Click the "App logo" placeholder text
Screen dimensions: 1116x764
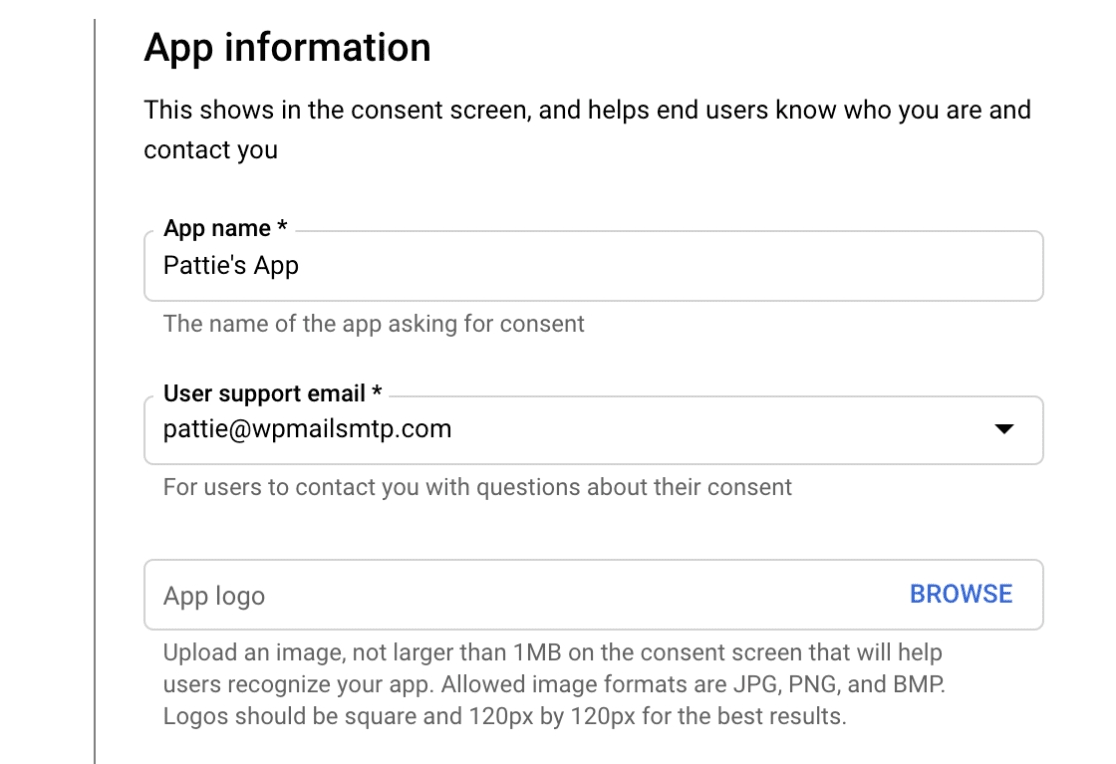pos(214,596)
